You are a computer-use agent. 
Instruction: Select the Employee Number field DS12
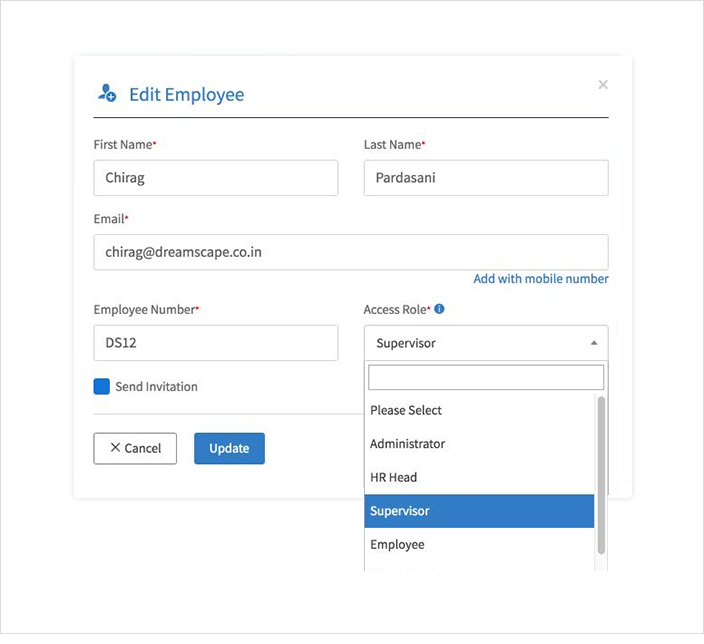pos(215,343)
